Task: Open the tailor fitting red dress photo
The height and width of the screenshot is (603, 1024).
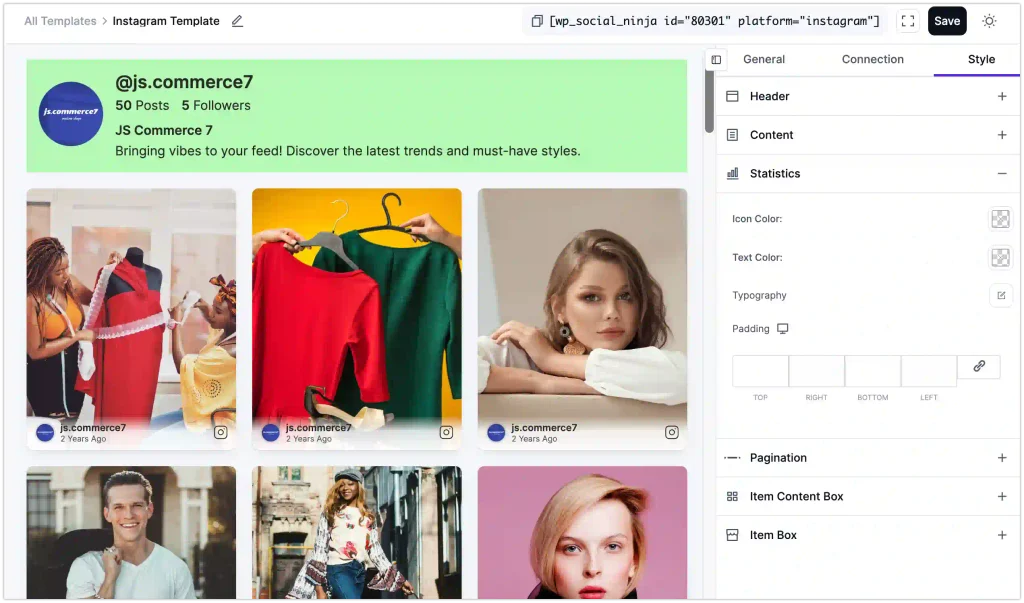Action: coord(131,319)
